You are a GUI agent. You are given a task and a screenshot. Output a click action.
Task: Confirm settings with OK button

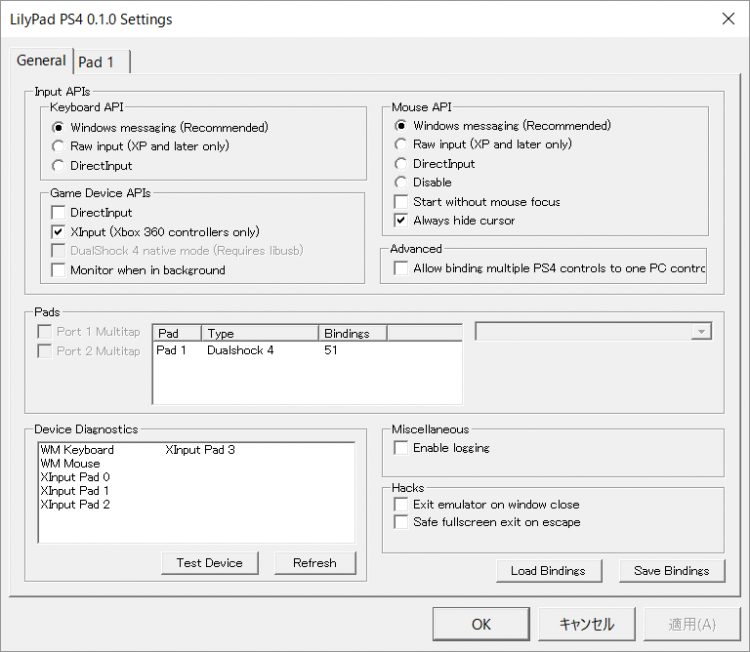pyautogui.click(x=481, y=624)
